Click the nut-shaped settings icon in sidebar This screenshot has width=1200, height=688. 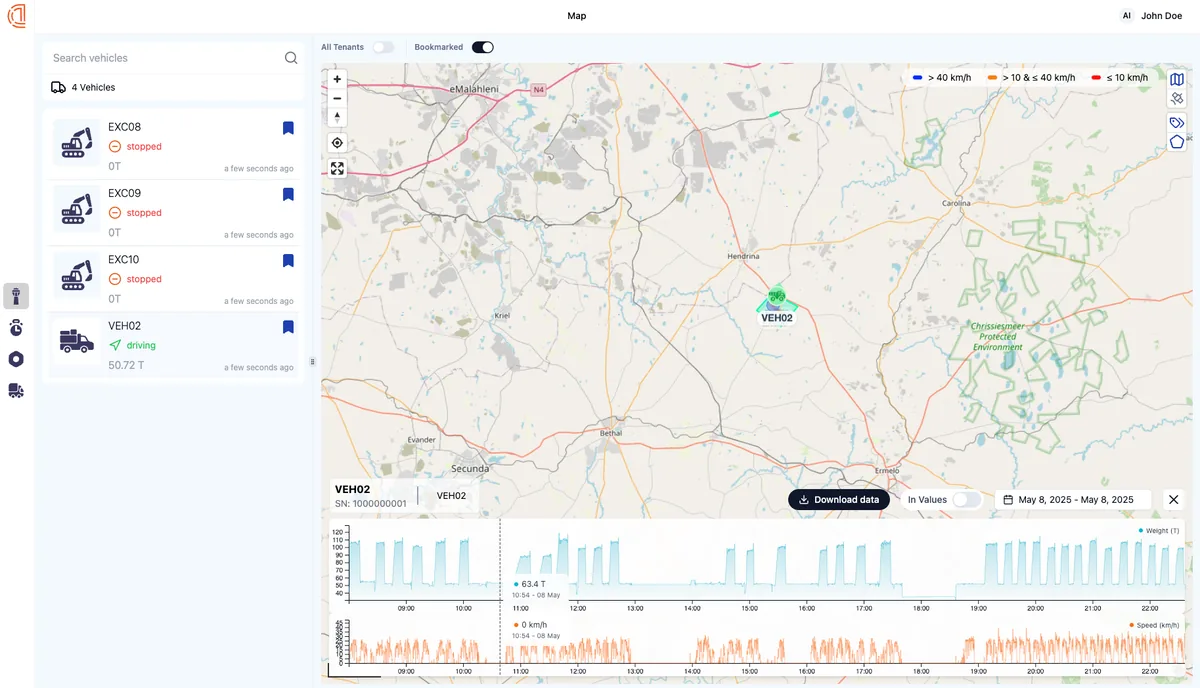(16, 359)
